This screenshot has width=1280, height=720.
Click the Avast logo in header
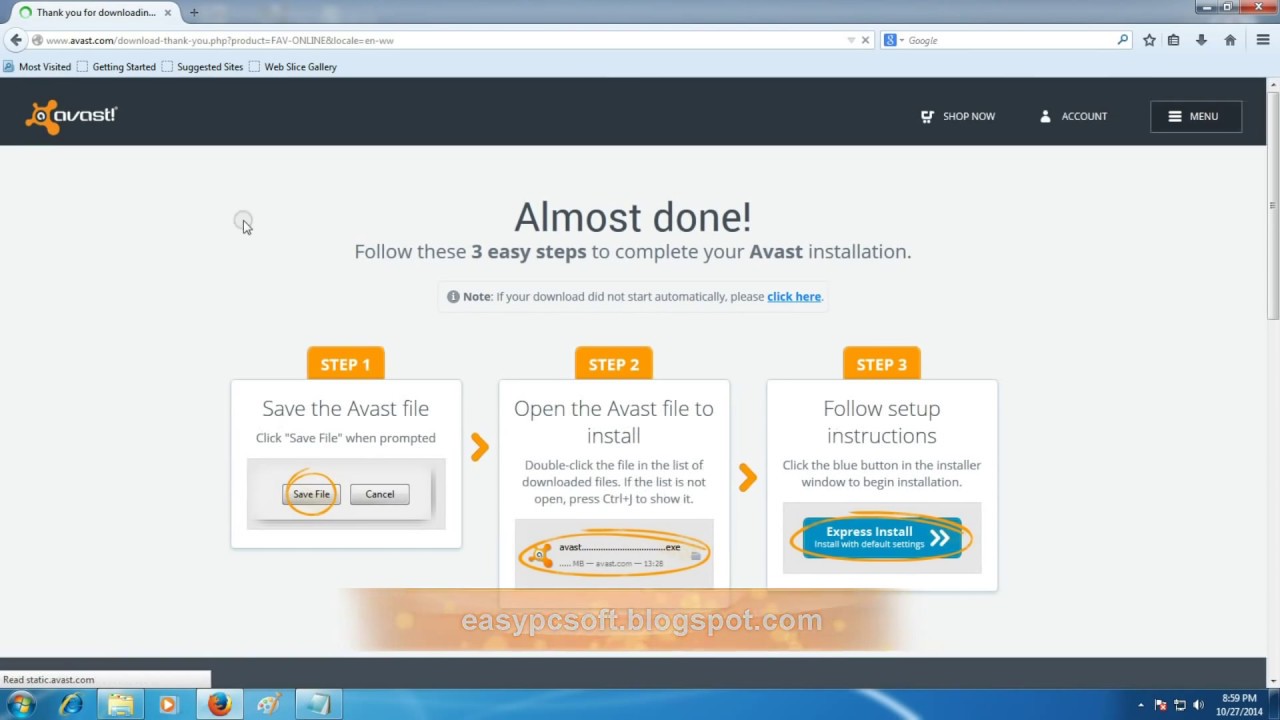click(x=71, y=116)
